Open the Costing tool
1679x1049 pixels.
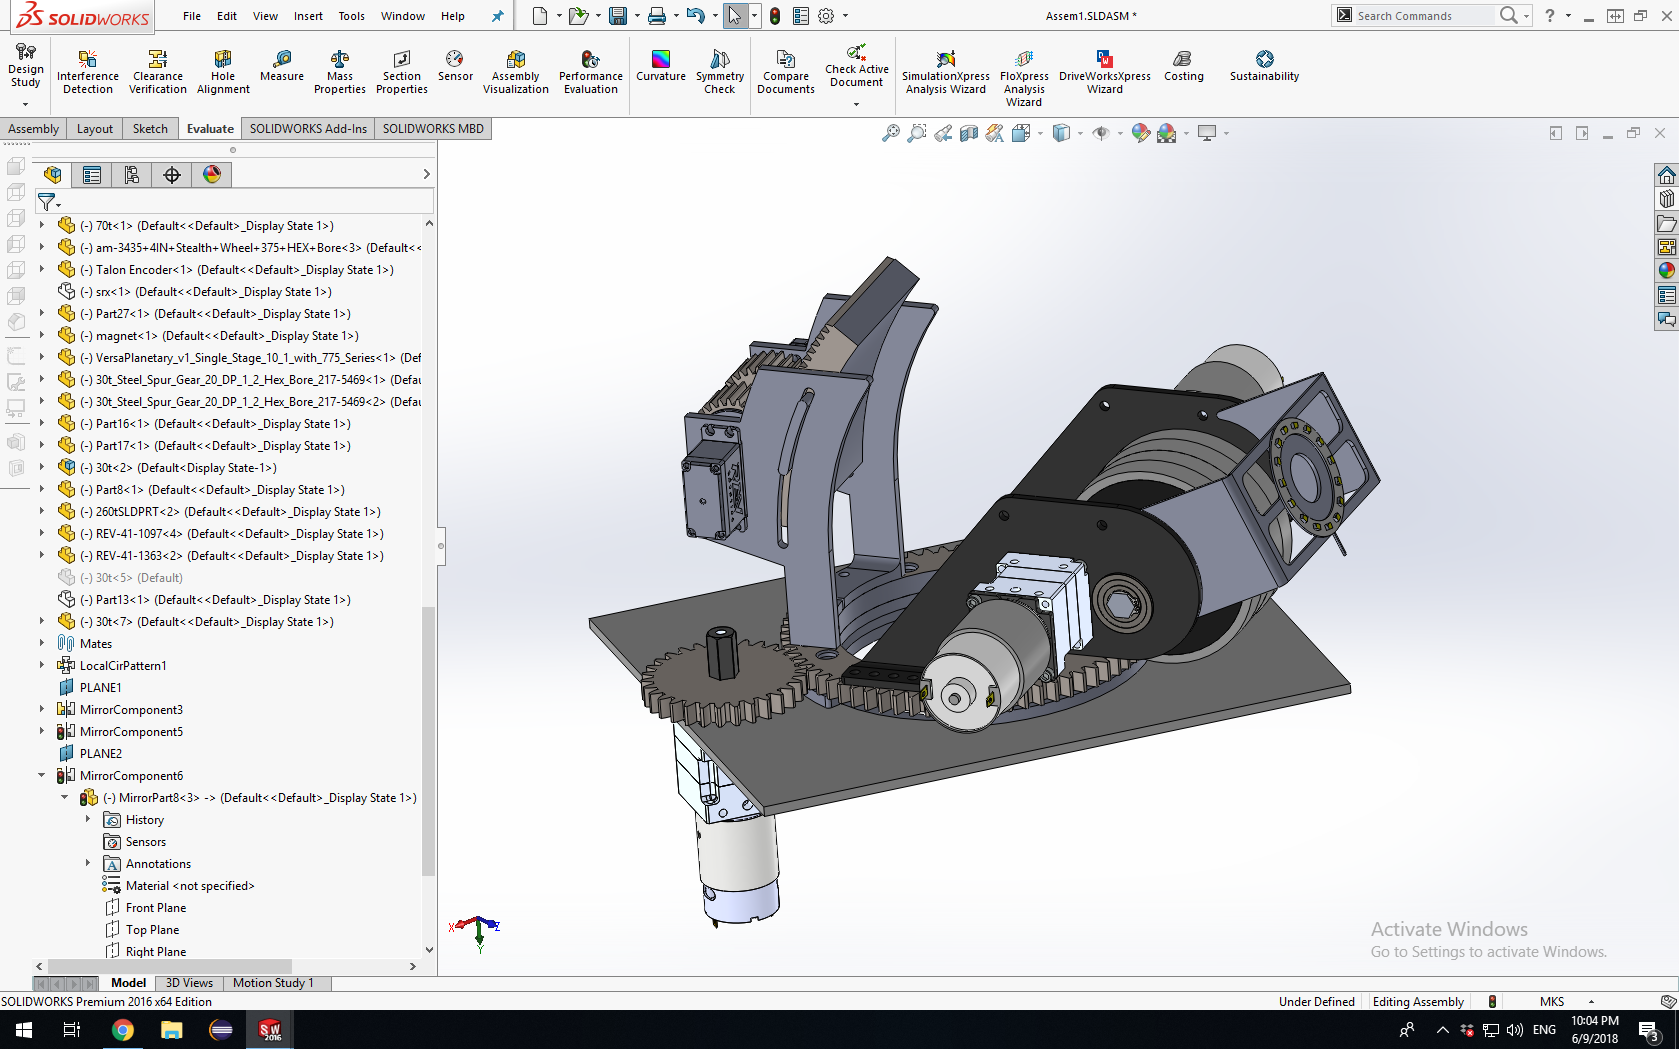(1184, 66)
